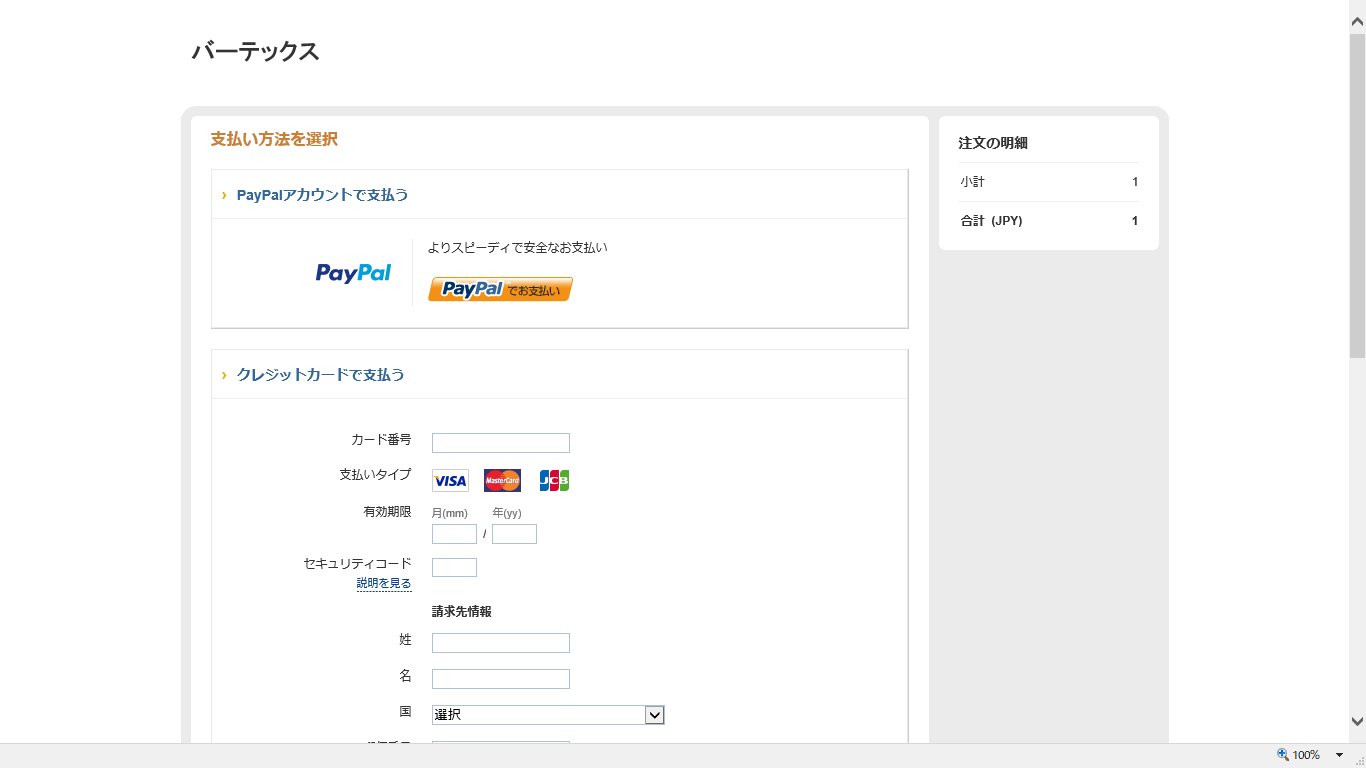Click the 支払い方法を選択 heading

[274, 139]
